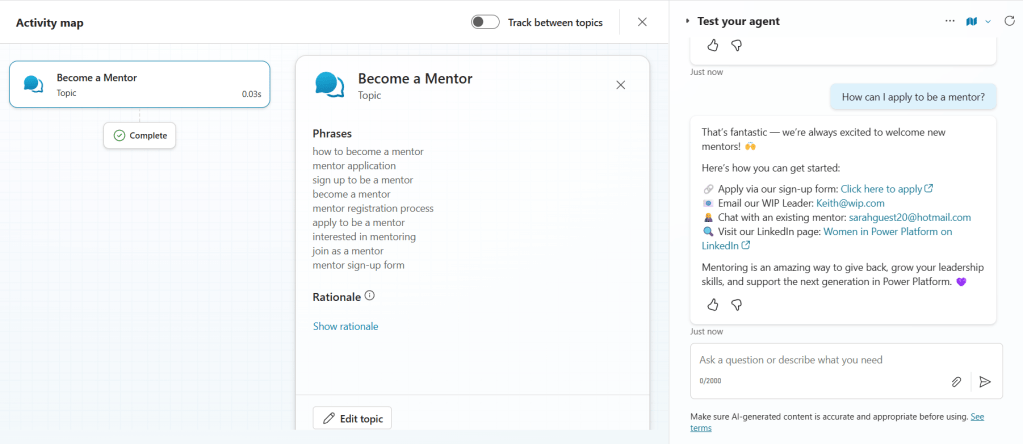Click the activity map icon
Image resolution: width=1023 pixels, height=444 pixels.
tap(971, 21)
